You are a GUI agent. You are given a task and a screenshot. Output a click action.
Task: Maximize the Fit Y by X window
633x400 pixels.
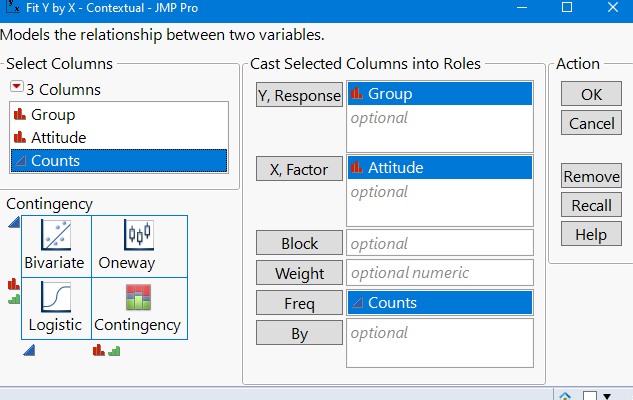coord(567,7)
